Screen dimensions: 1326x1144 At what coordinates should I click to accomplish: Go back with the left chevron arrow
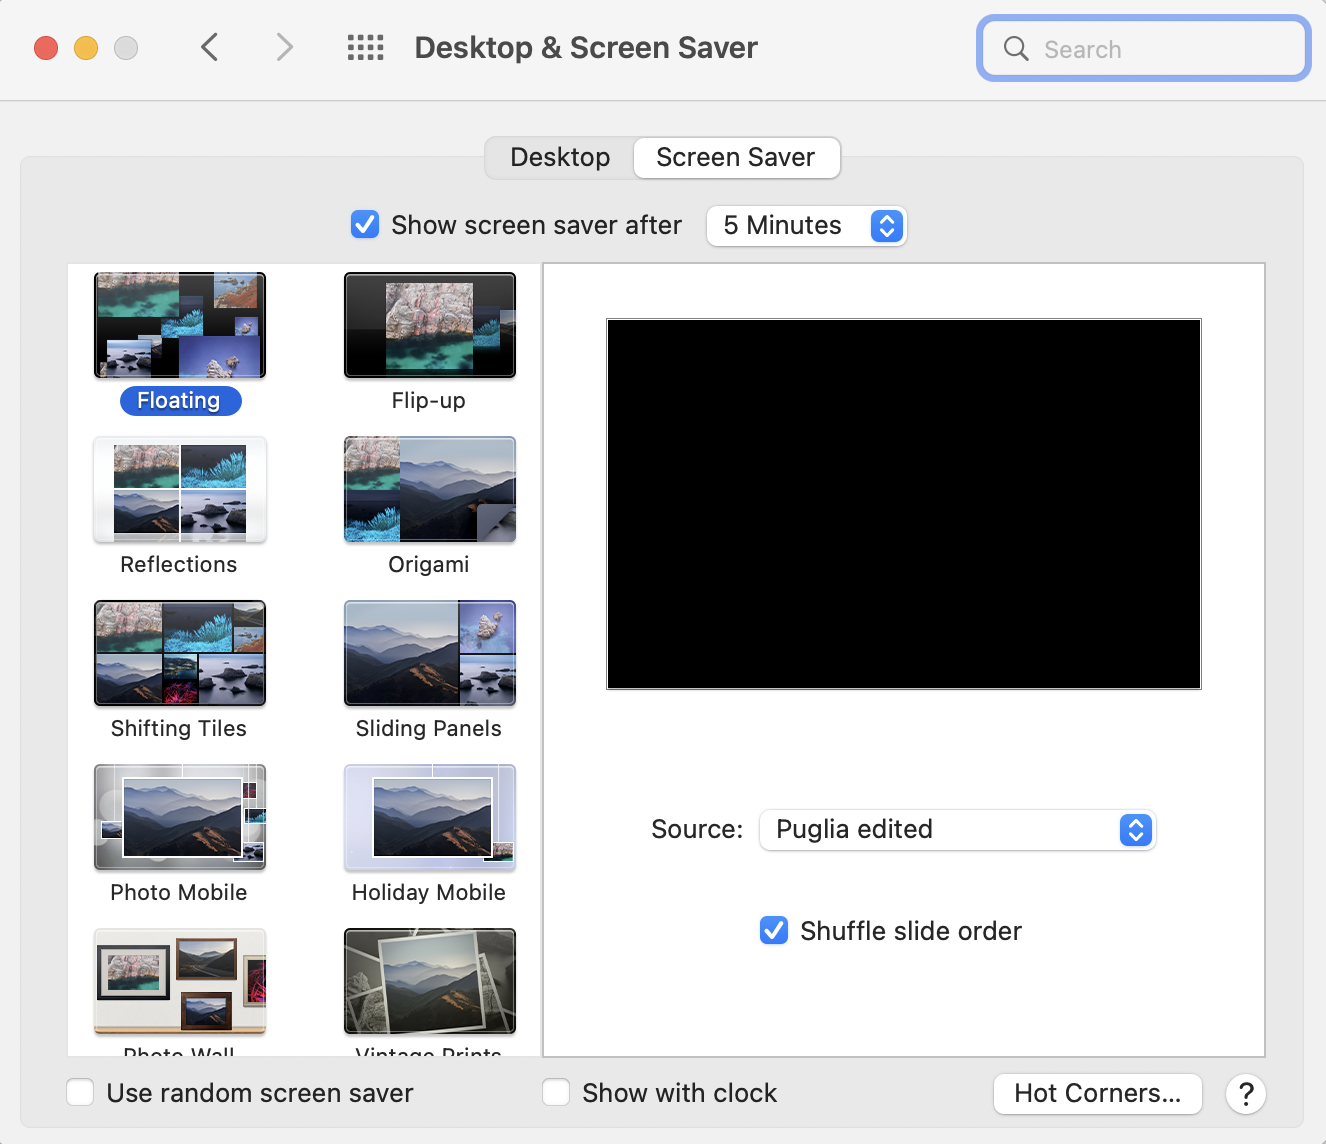click(209, 47)
